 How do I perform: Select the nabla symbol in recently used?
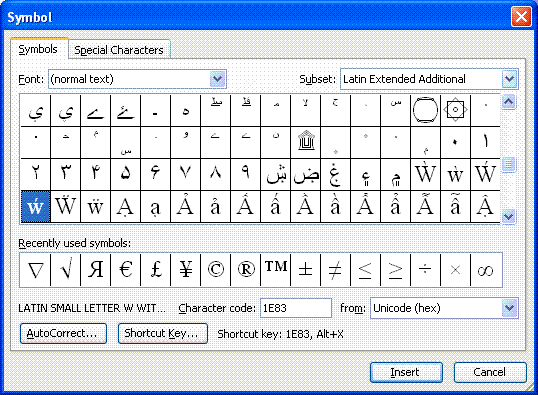35,270
